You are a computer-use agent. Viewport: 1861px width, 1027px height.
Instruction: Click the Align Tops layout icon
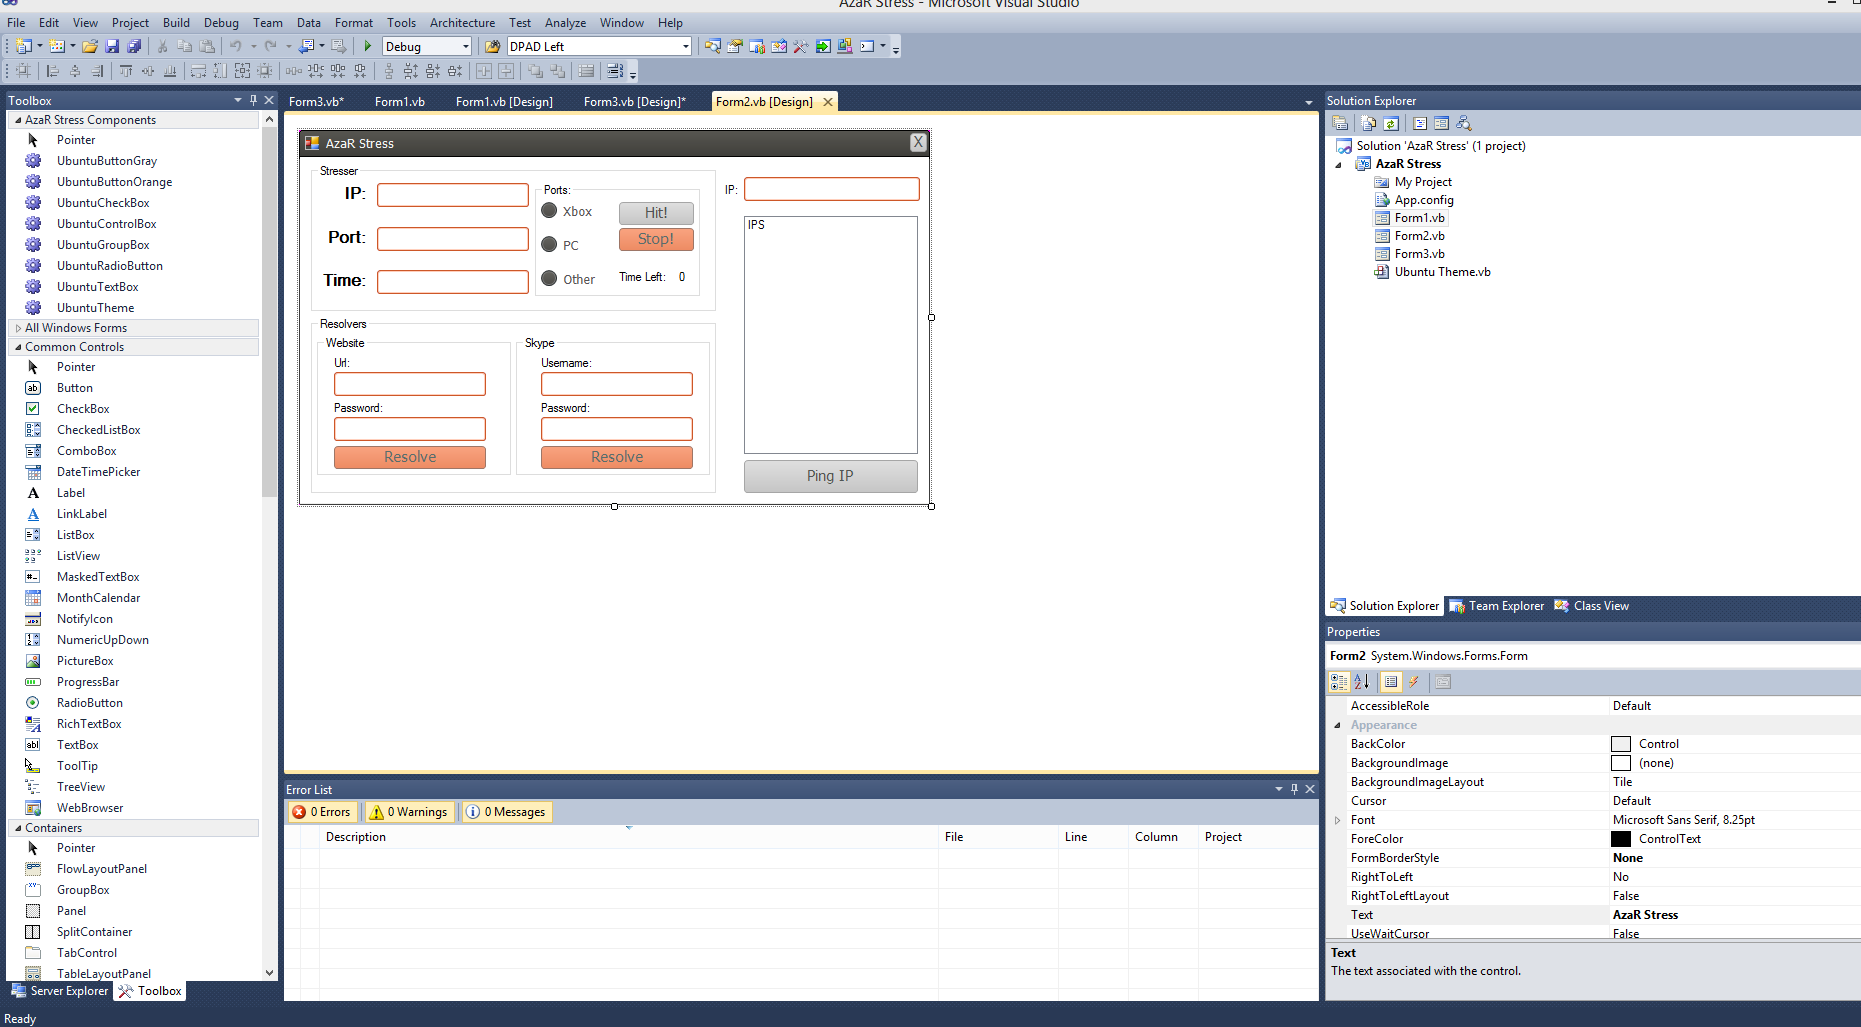pos(126,71)
